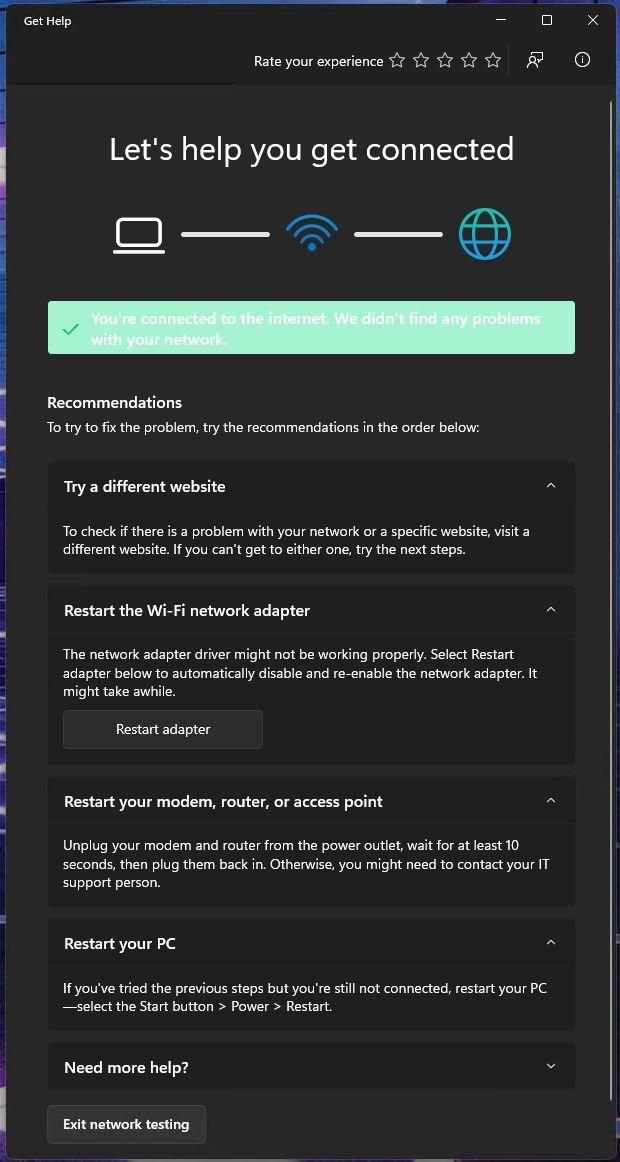Click the Restart adapter button
Screen dimensions: 620x1162
(162, 729)
